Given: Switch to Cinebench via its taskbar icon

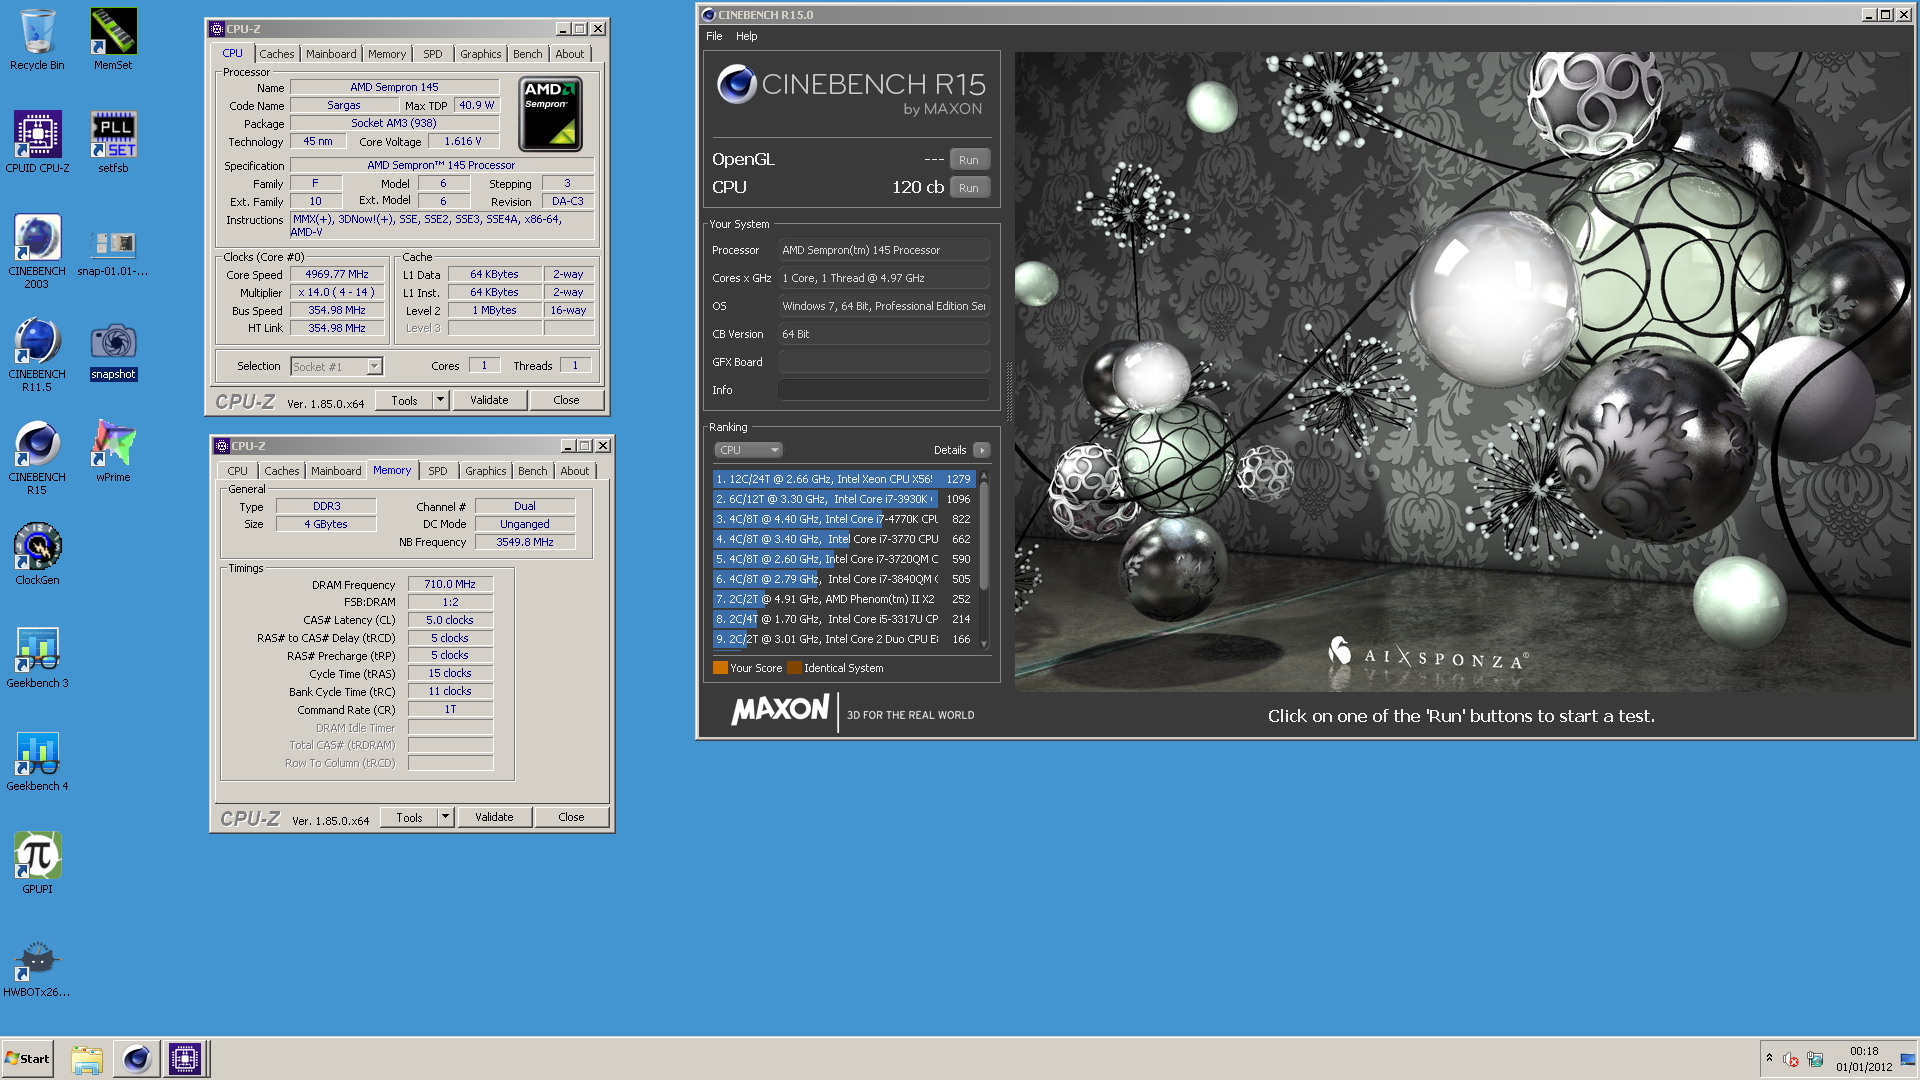Looking at the screenshot, I should (x=136, y=1059).
